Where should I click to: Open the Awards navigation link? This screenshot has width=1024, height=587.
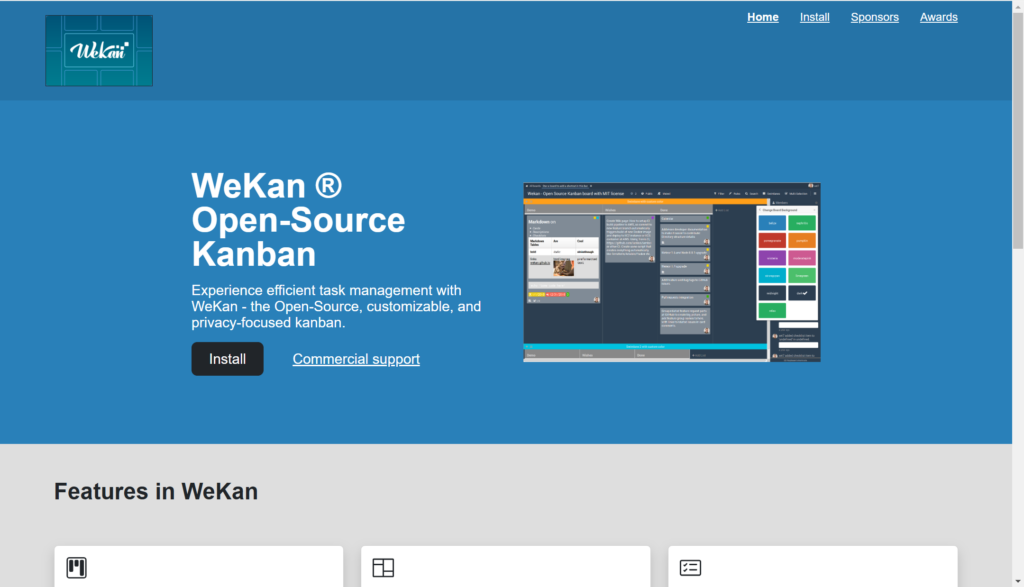tap(938, 17)
